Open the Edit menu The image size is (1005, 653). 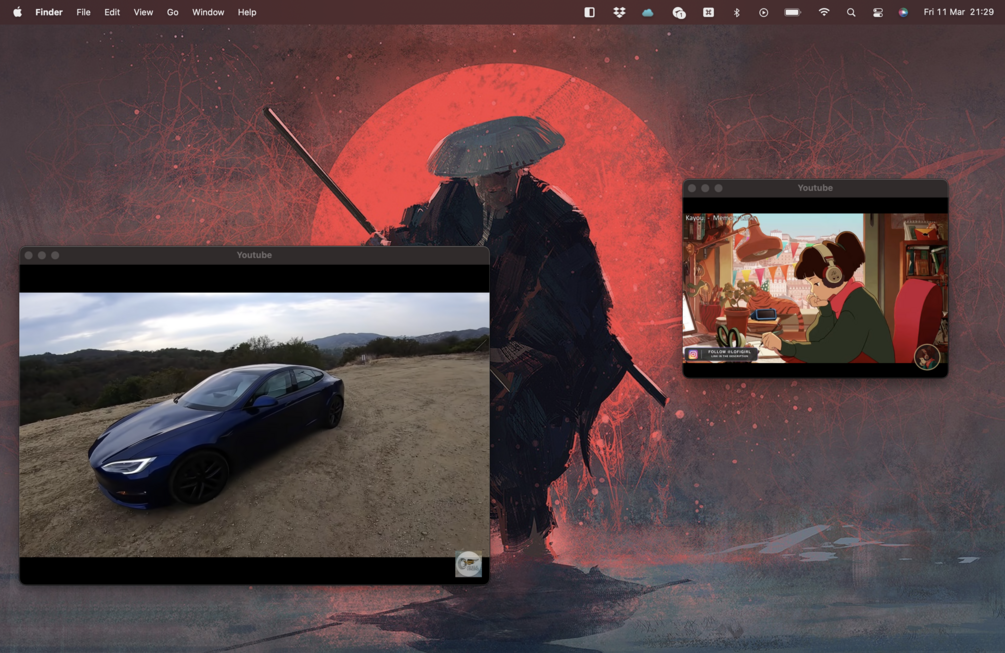coord(112,12)
